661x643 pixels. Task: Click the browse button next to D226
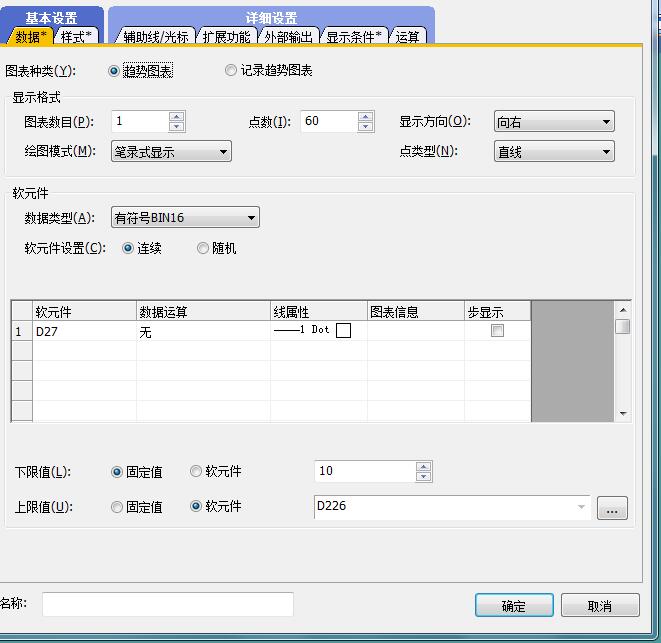[612, 508]
